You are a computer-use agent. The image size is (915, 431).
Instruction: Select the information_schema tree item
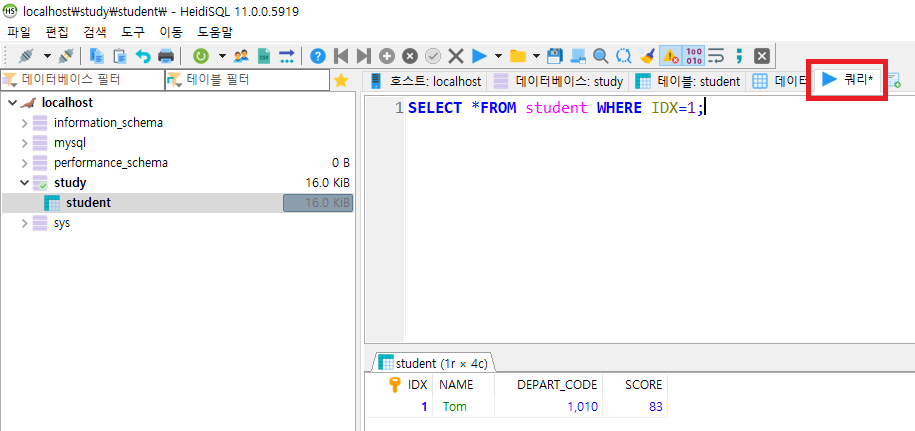pyautogui.click(x=108, y=123)
